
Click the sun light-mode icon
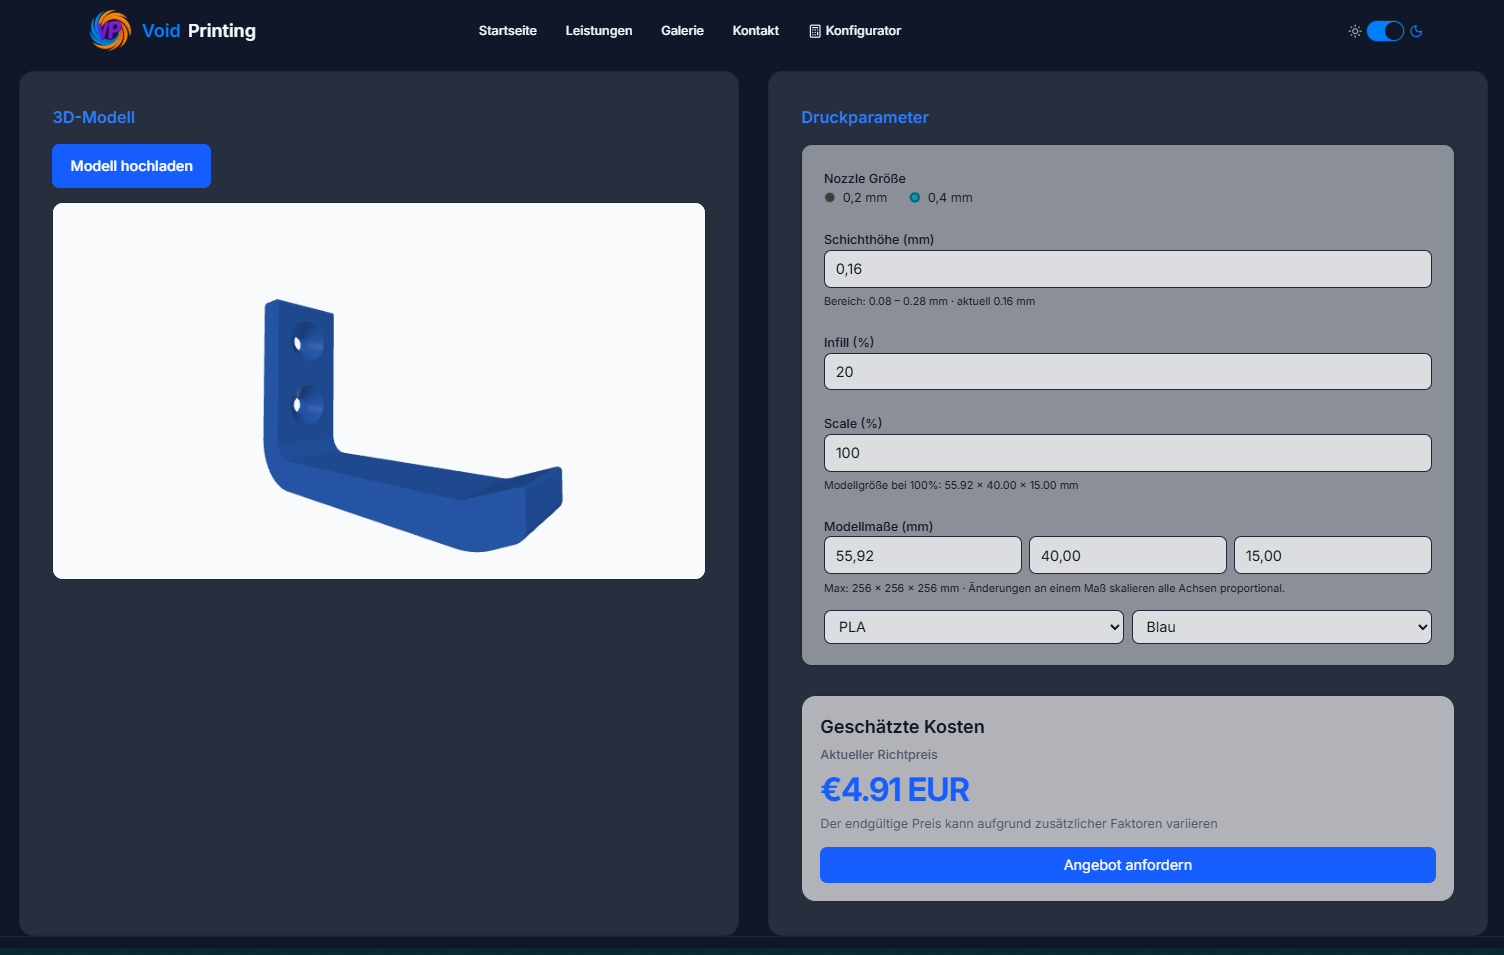pyautogui.click(x=1354, y=31)
